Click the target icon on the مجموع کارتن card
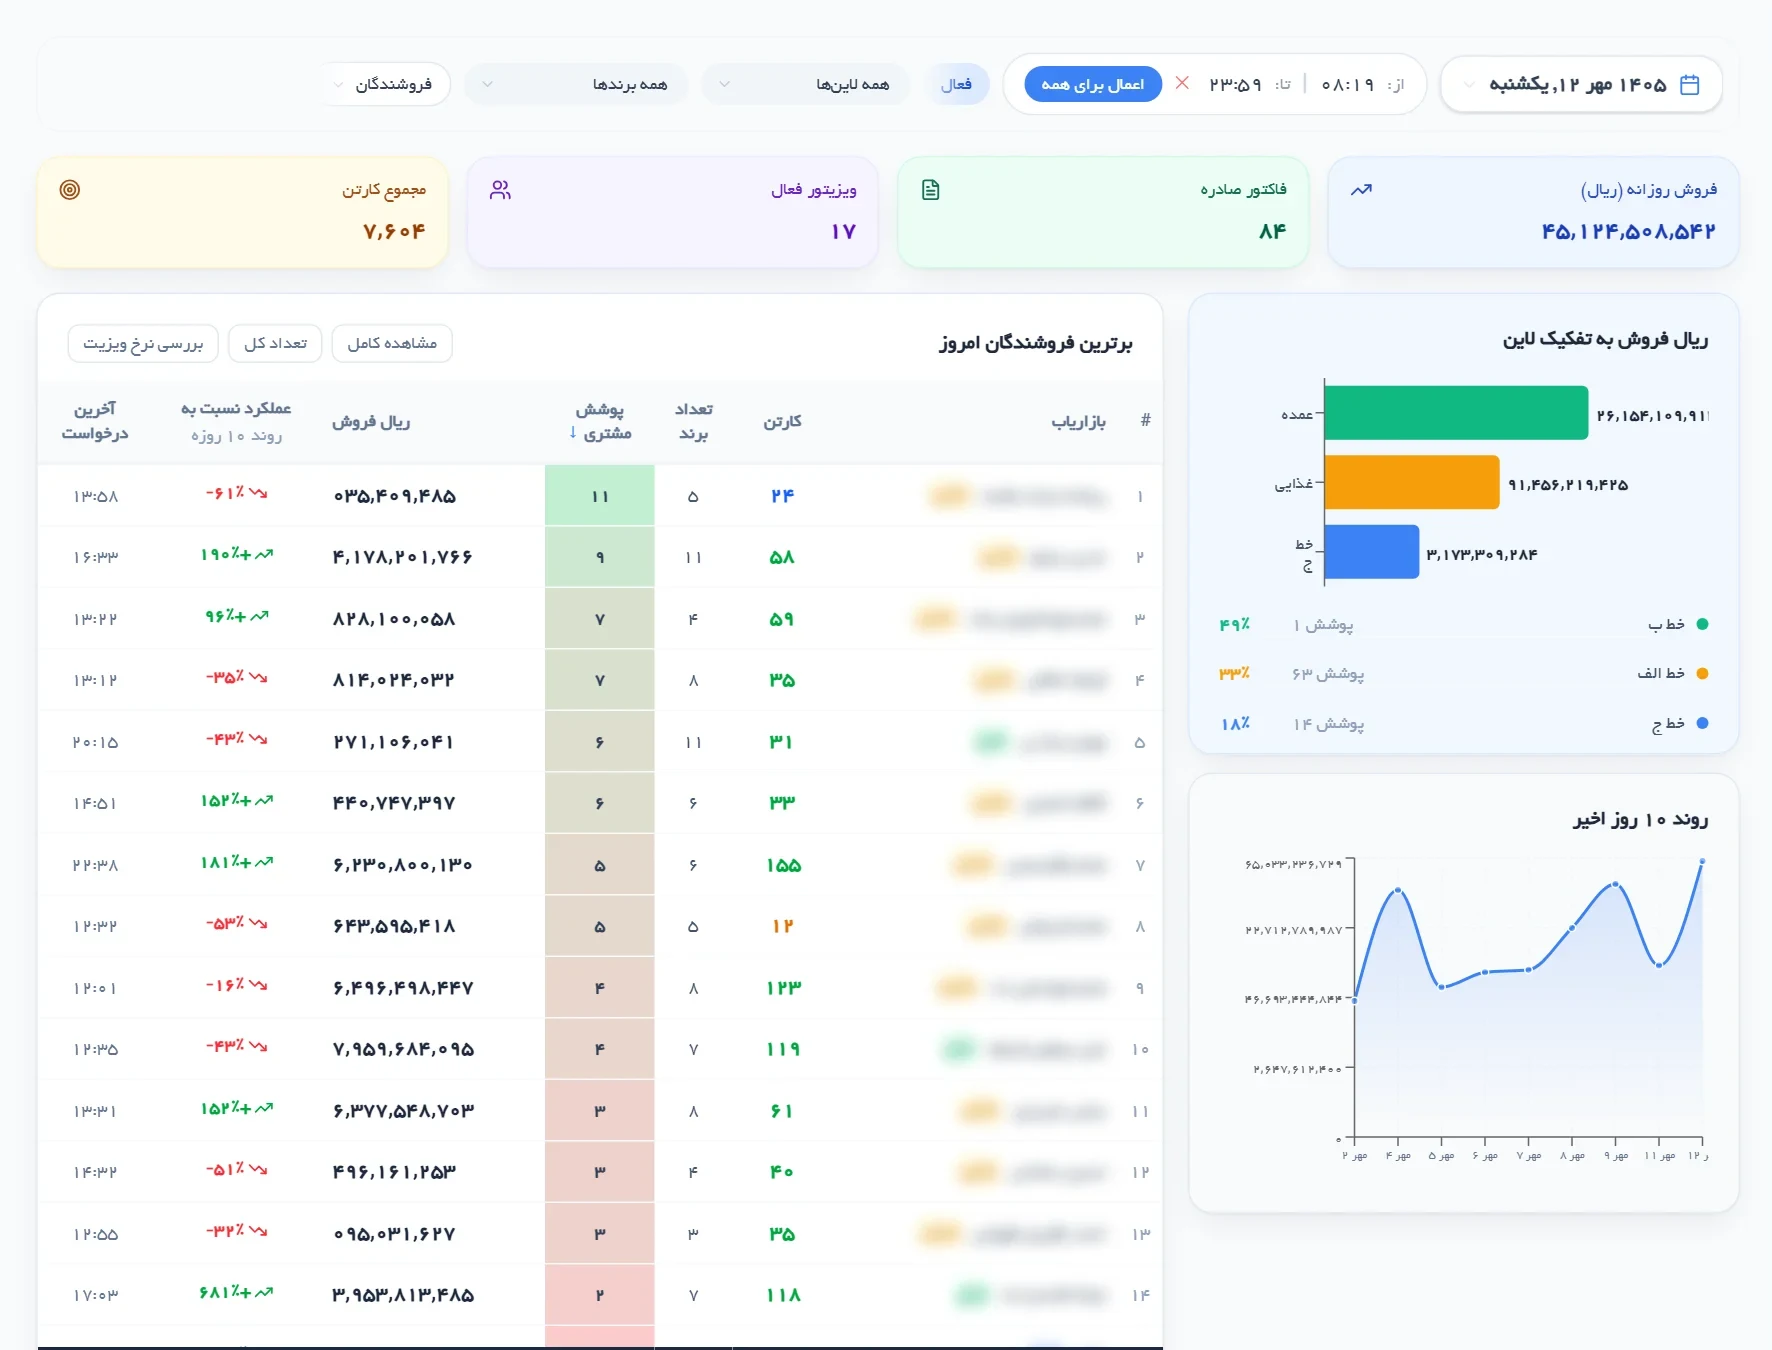The width and height of the screenshot is (1772, 1350). pyautogui.click(x=69, y=190)
